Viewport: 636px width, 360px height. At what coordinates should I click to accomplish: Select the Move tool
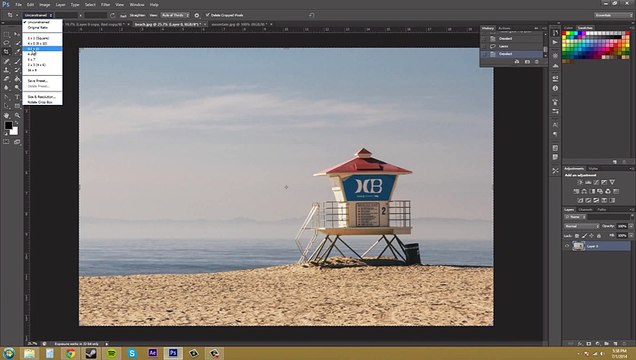tap(17, 35)
